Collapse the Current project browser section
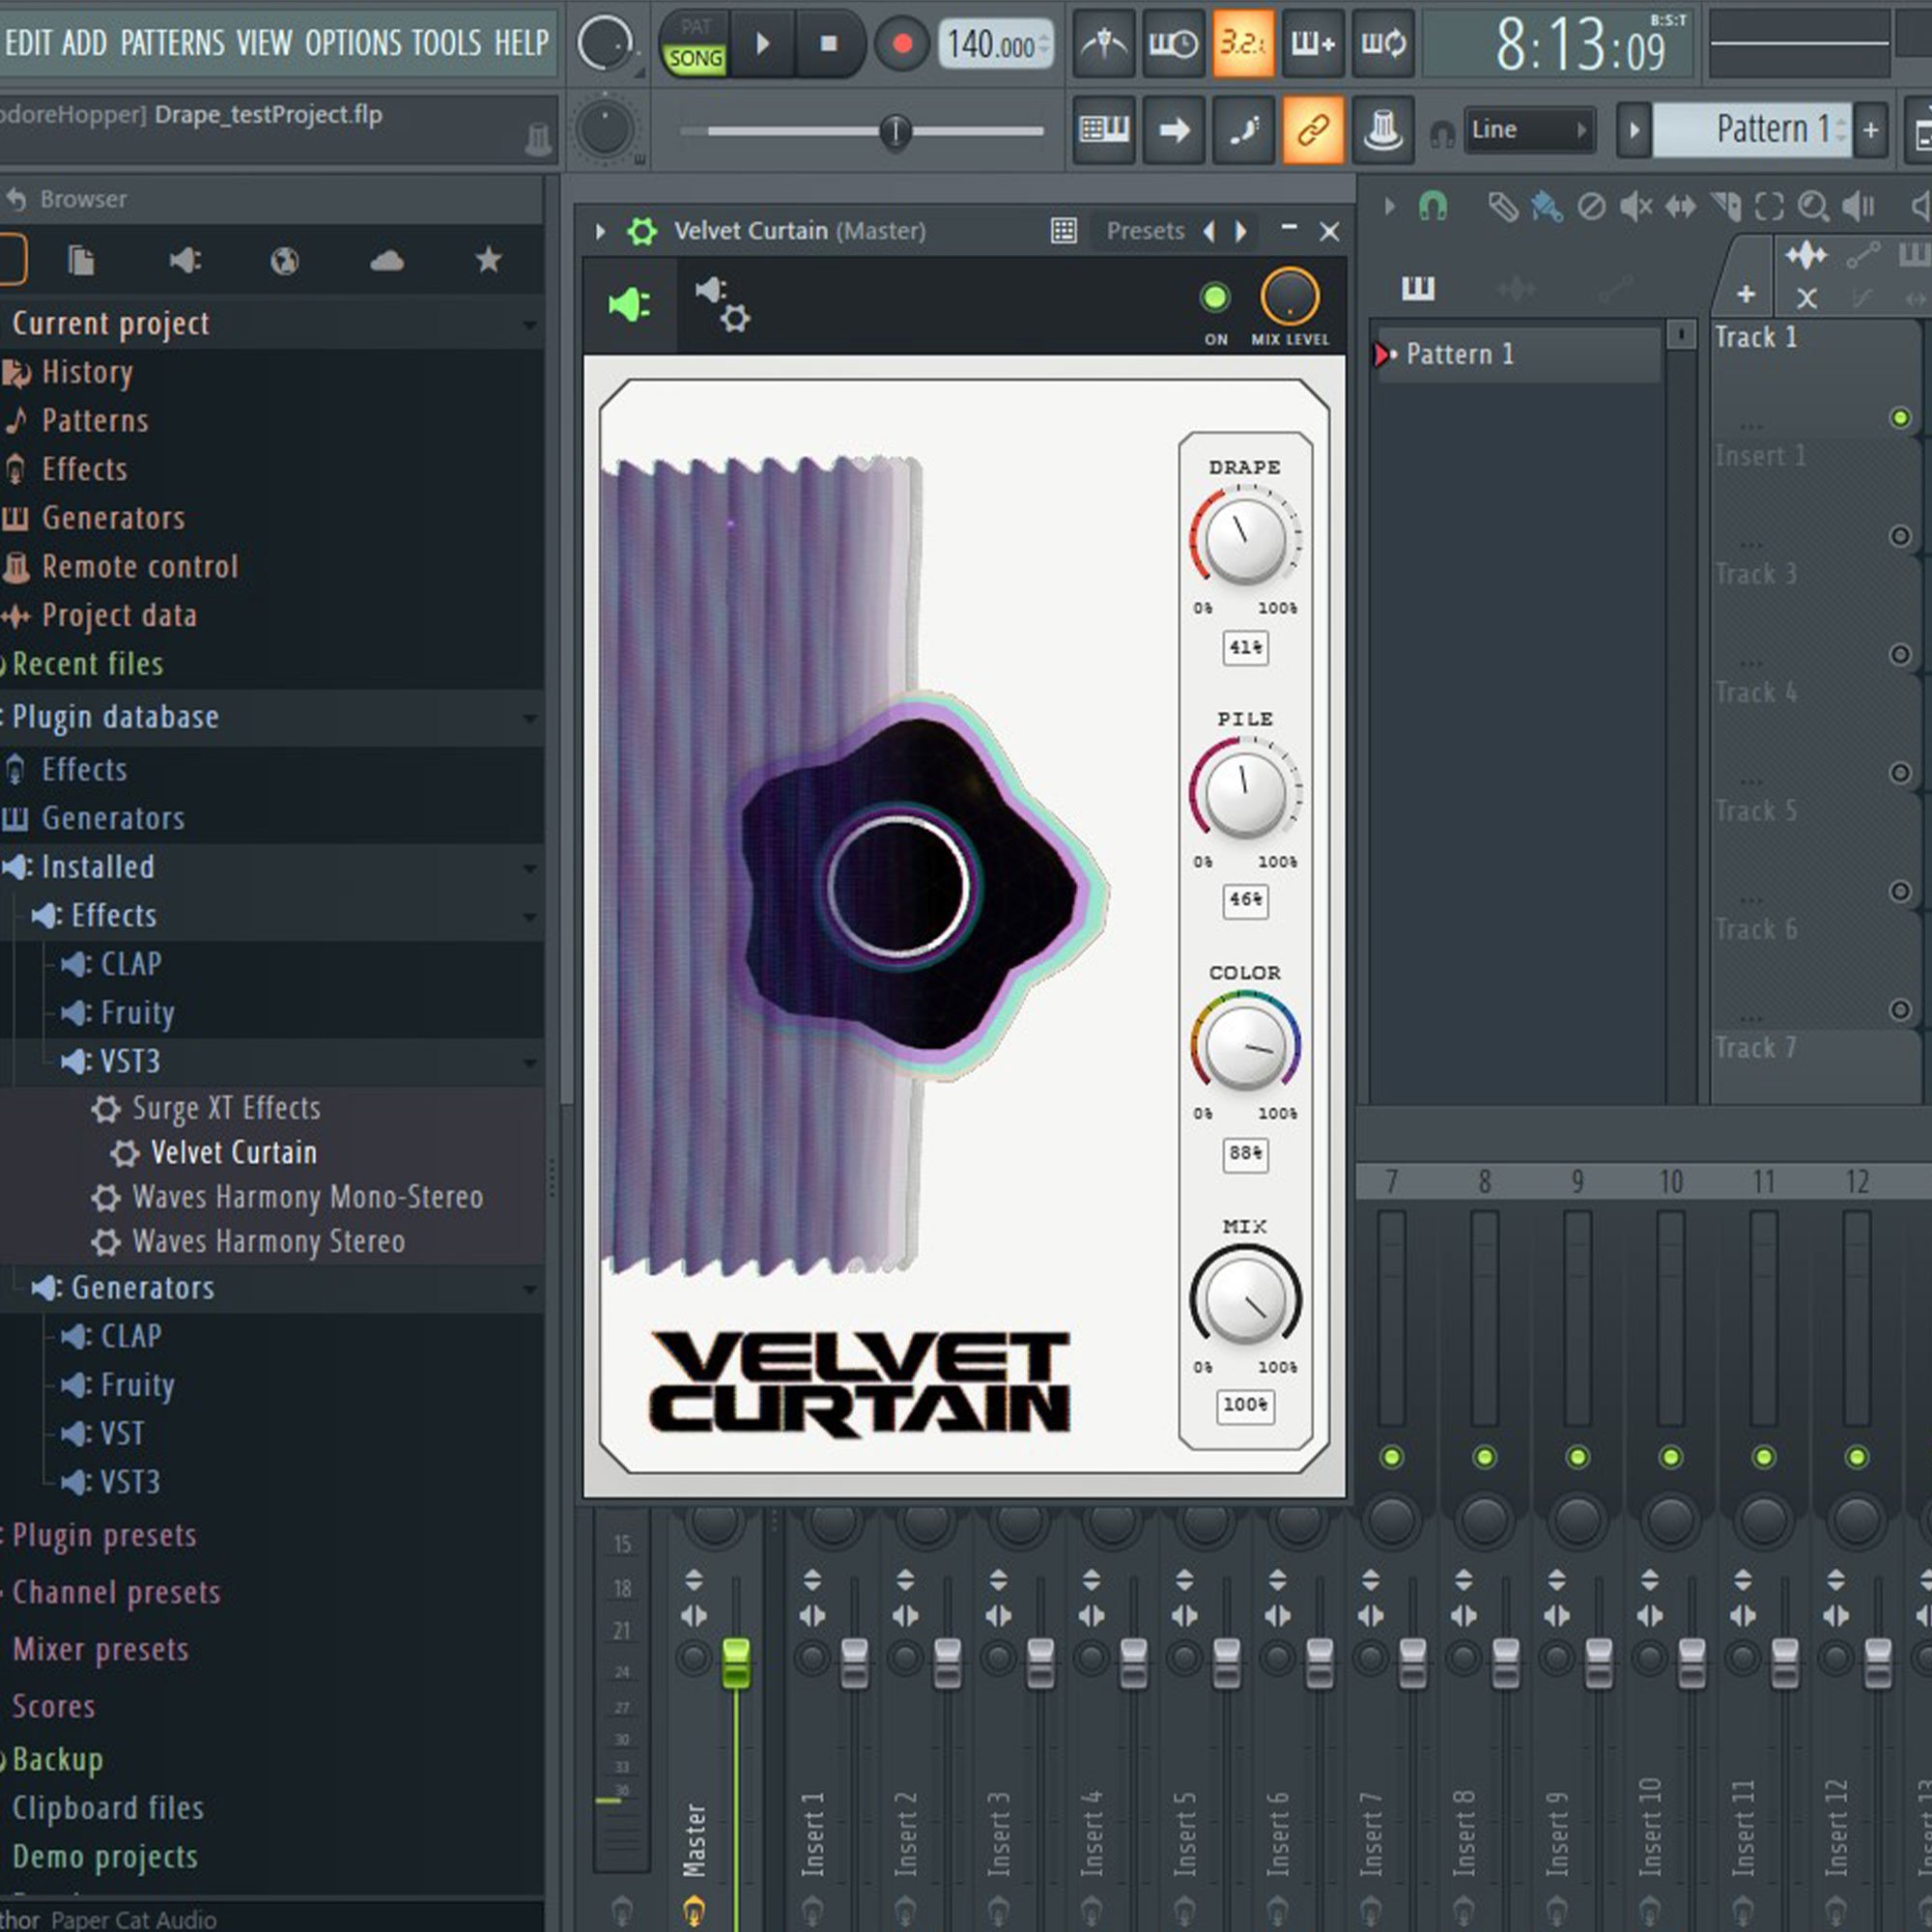The width and height of the screenshot is (1932, 1932). point(530,325)
